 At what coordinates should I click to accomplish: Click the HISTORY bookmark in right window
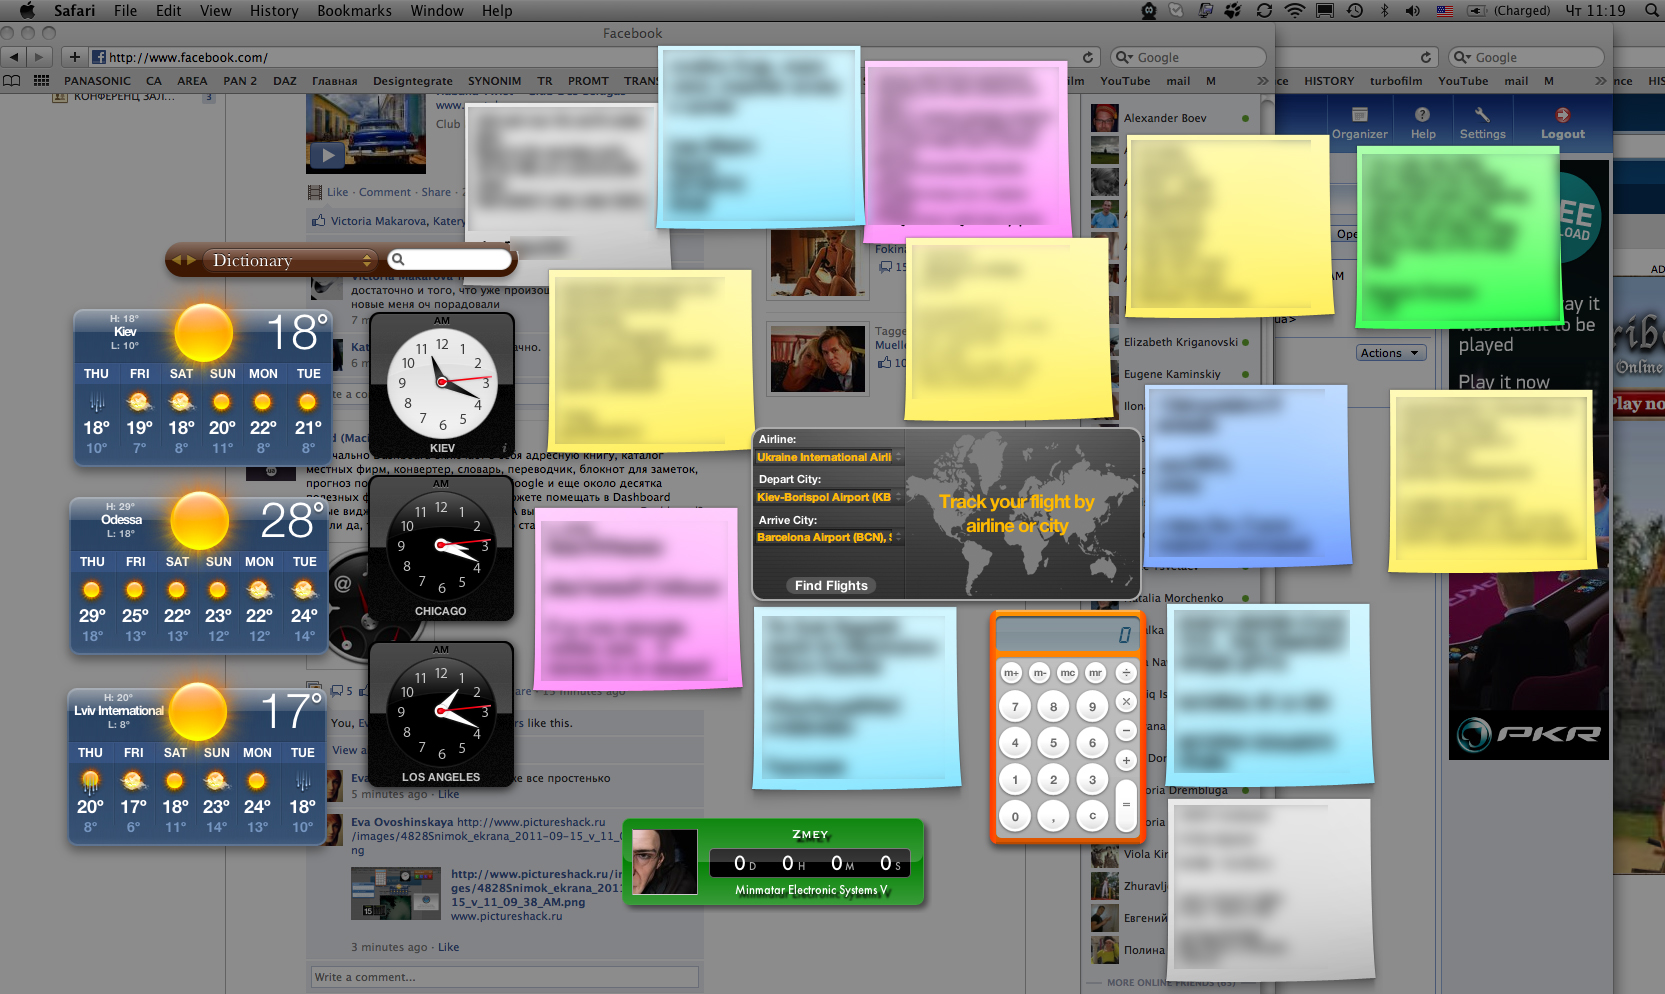click(x=1329, y=81)
